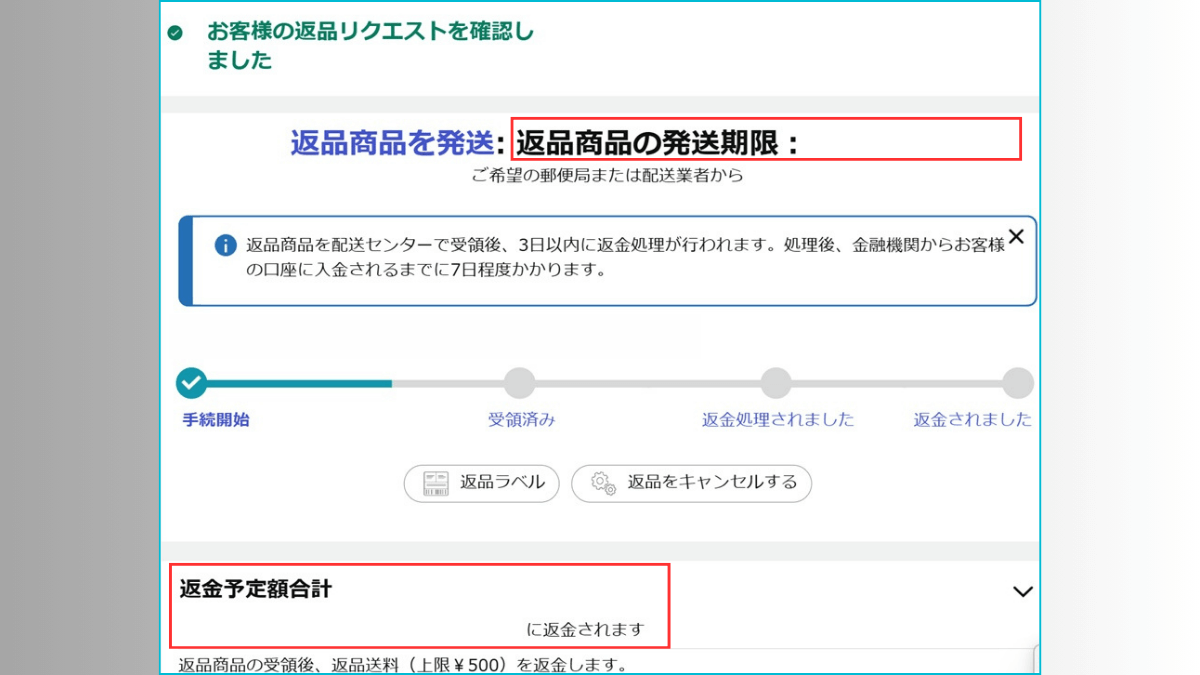Select the barcode icon on the 返品ラベル button
1200x675 pixels.
click(x=434, y=483)
